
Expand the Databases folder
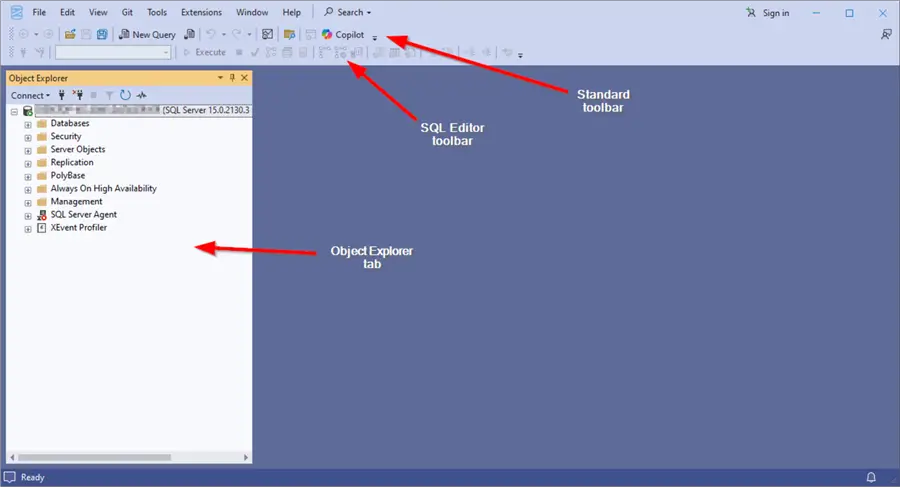click(x=28, y=125)
